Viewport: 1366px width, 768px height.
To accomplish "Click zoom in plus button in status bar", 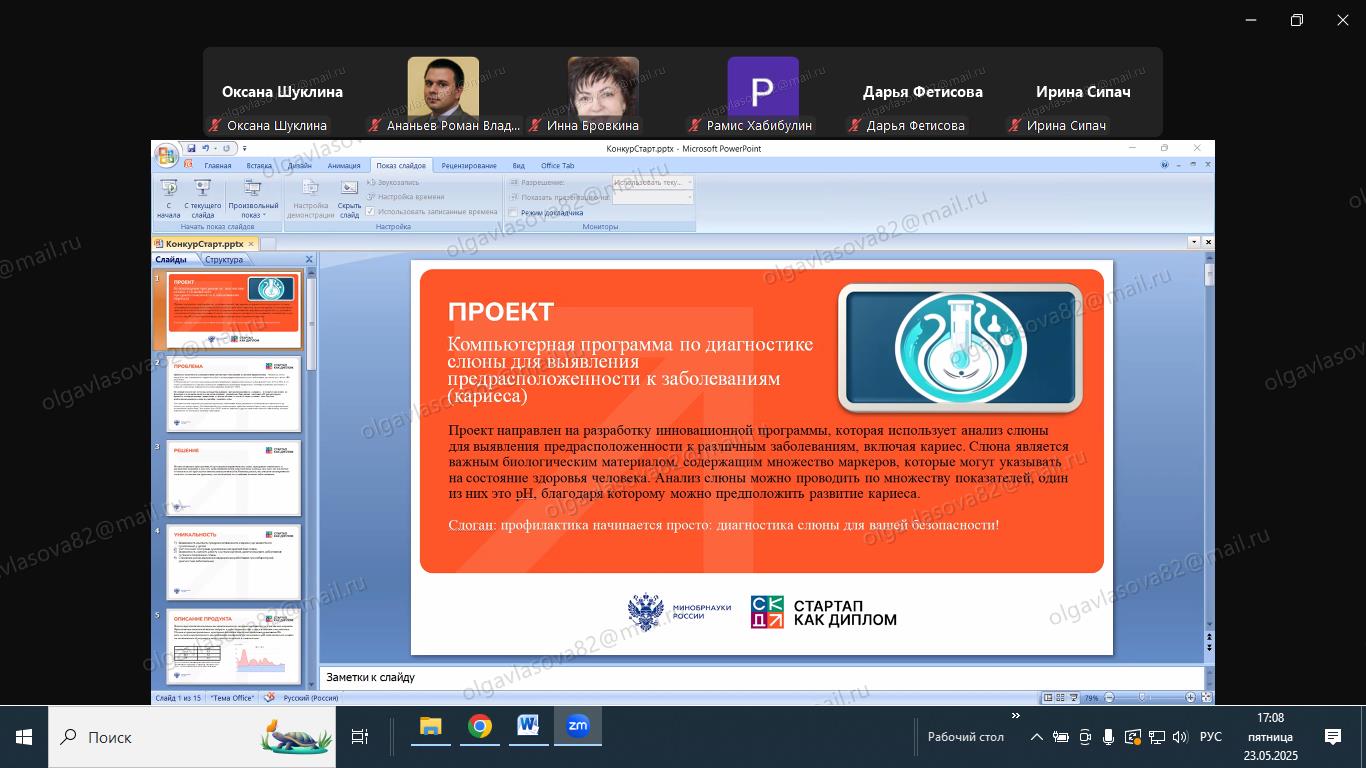I will [1190, 697].
